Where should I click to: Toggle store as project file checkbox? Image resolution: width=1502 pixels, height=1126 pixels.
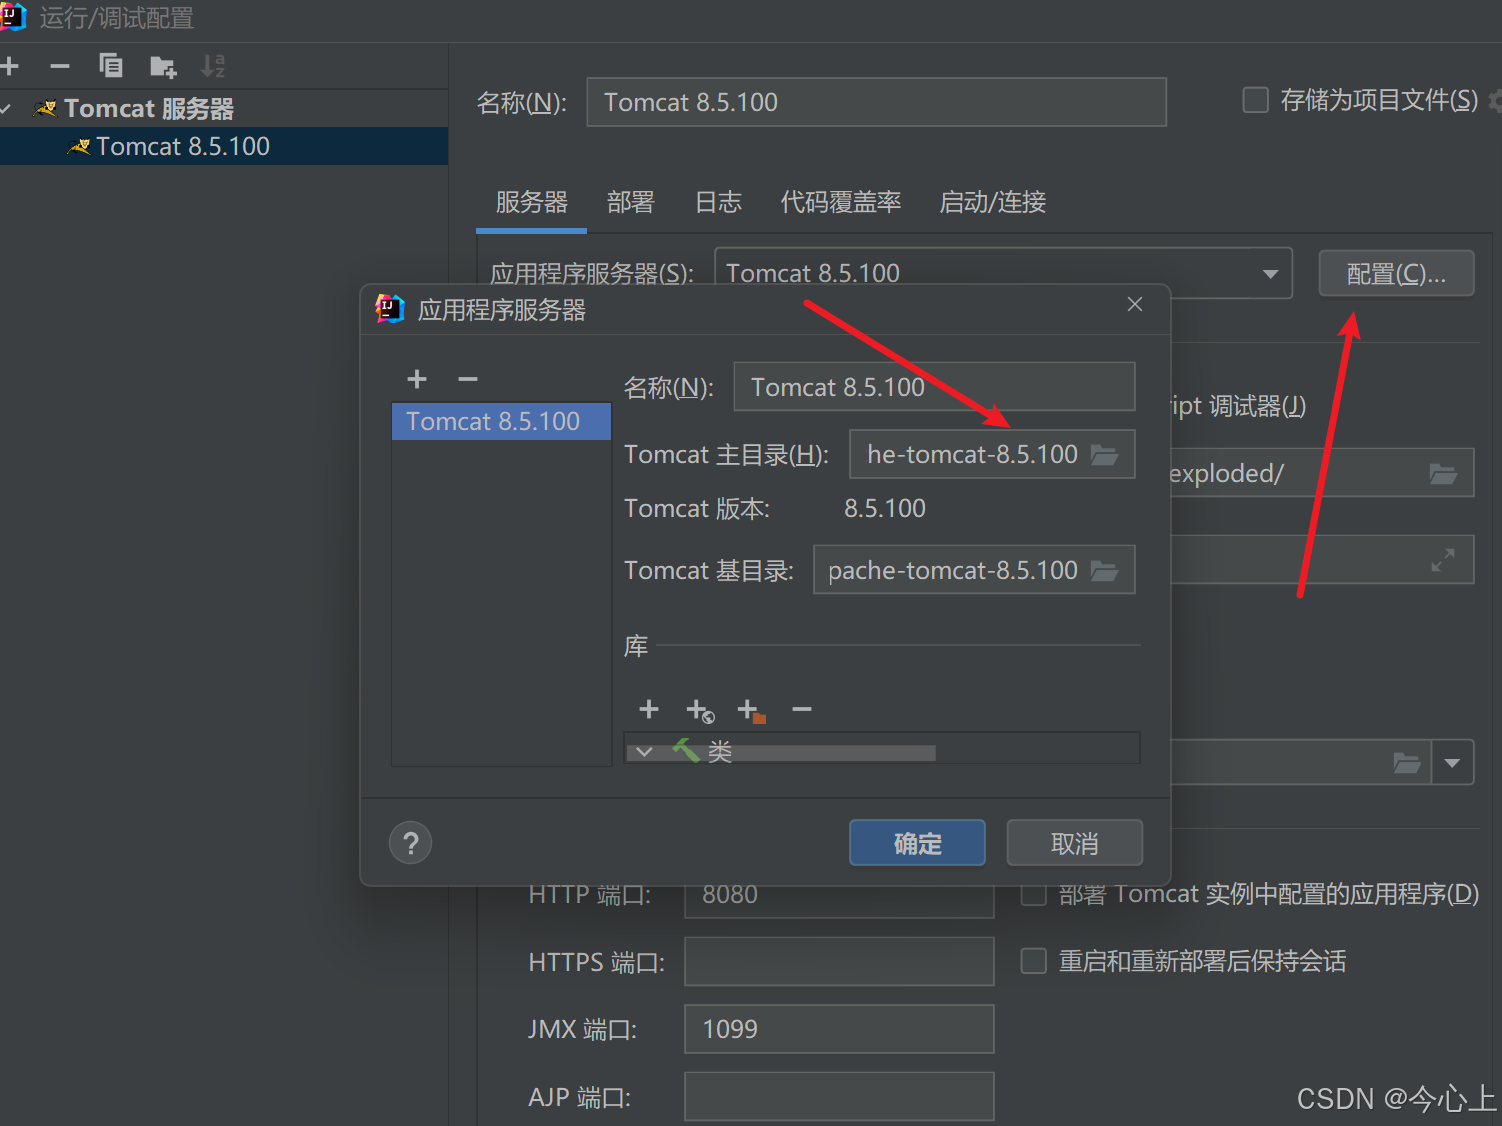click(x=1255, y=100)
